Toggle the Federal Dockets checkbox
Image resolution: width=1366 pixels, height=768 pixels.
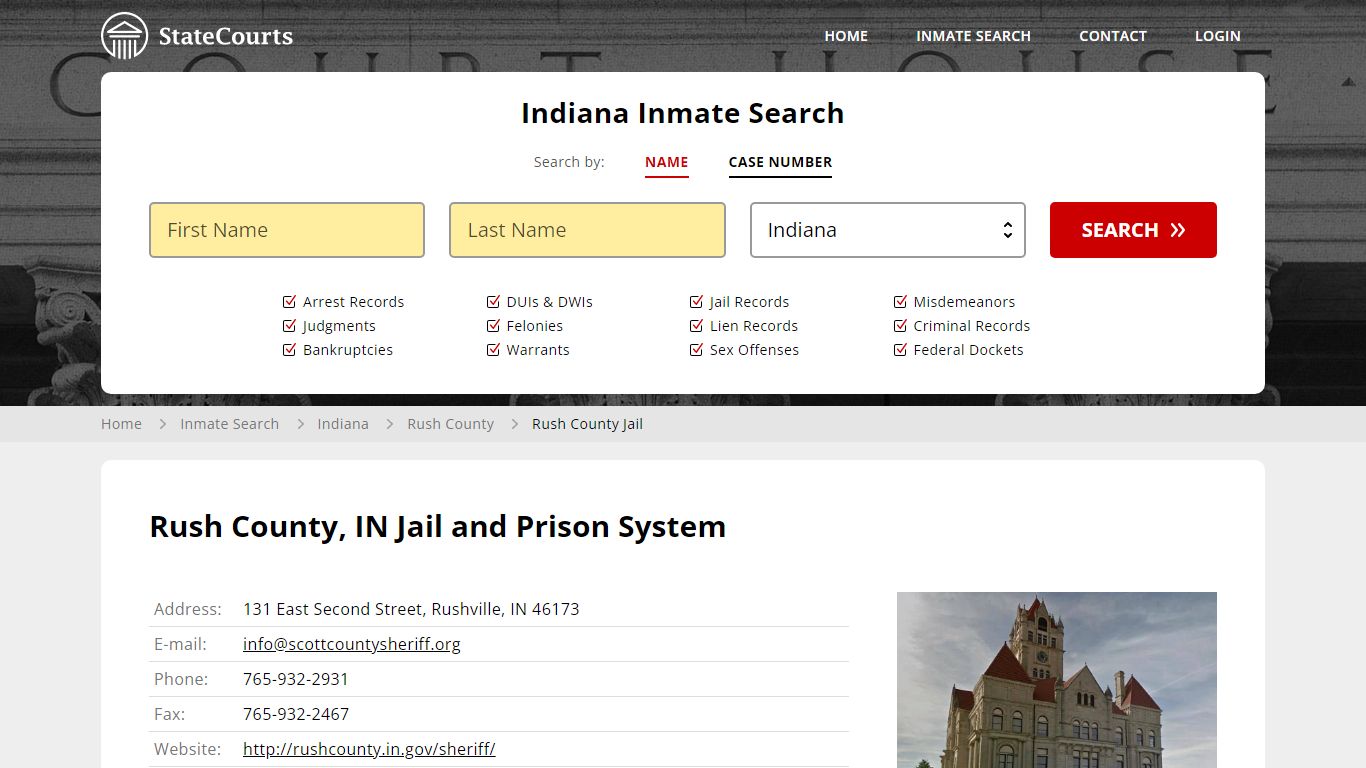900,350
